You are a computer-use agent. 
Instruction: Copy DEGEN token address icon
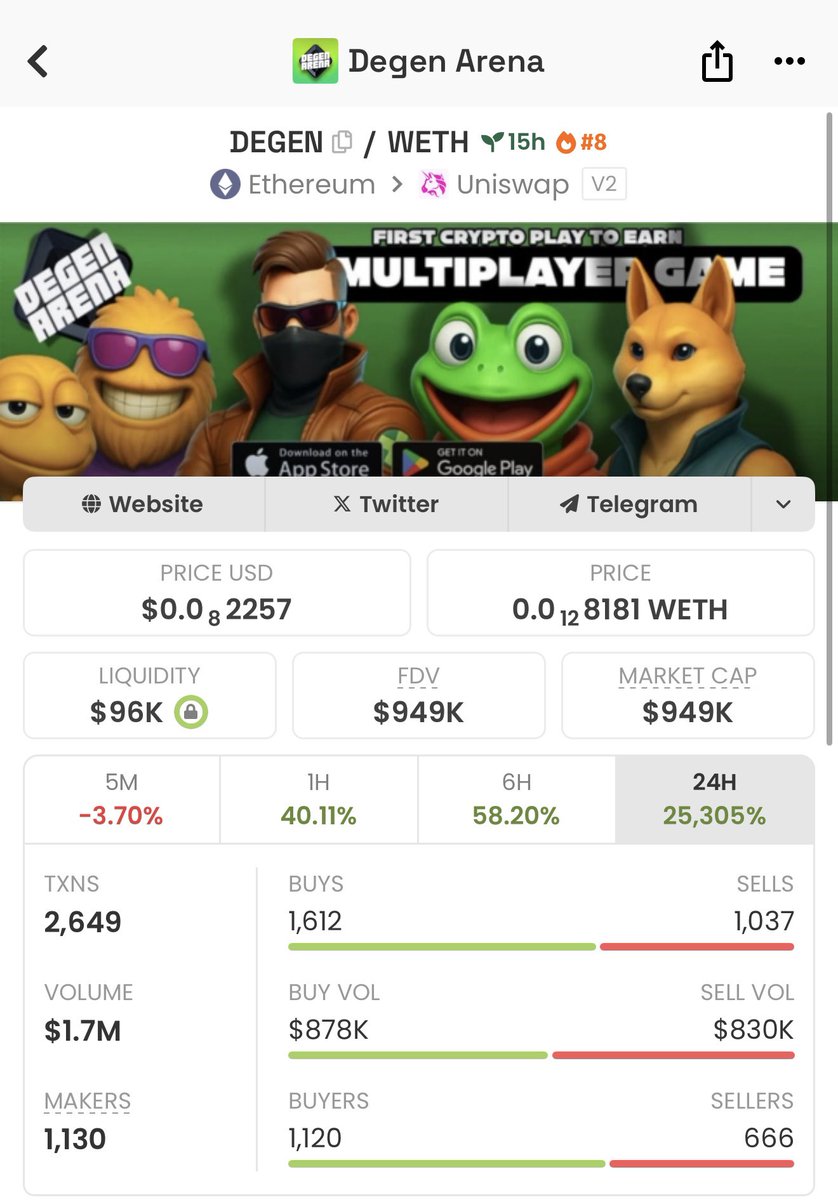(342, 142)
